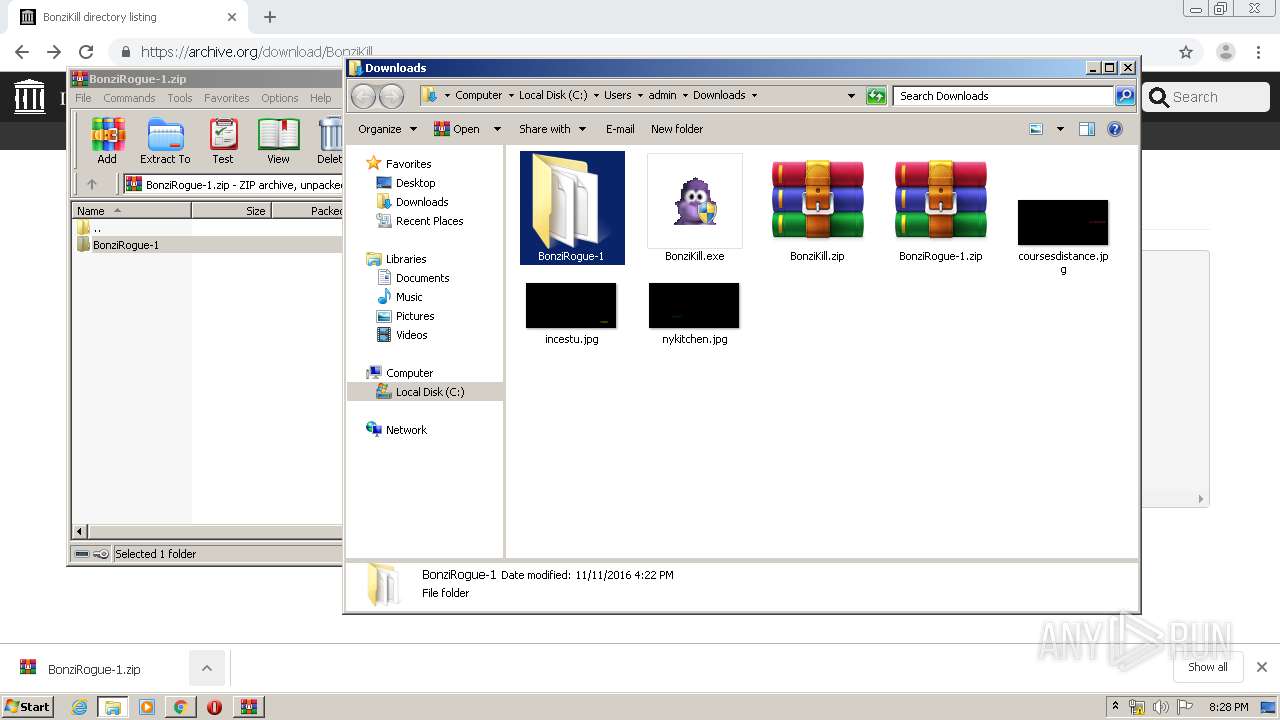
Task: Select the BonziKill.zip archive
Action: tap(817, 208)
